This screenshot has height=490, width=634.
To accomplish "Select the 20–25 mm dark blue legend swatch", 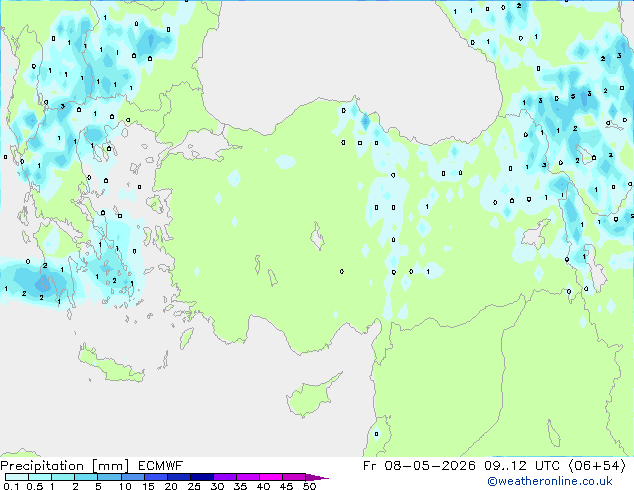I will [178, 477].
